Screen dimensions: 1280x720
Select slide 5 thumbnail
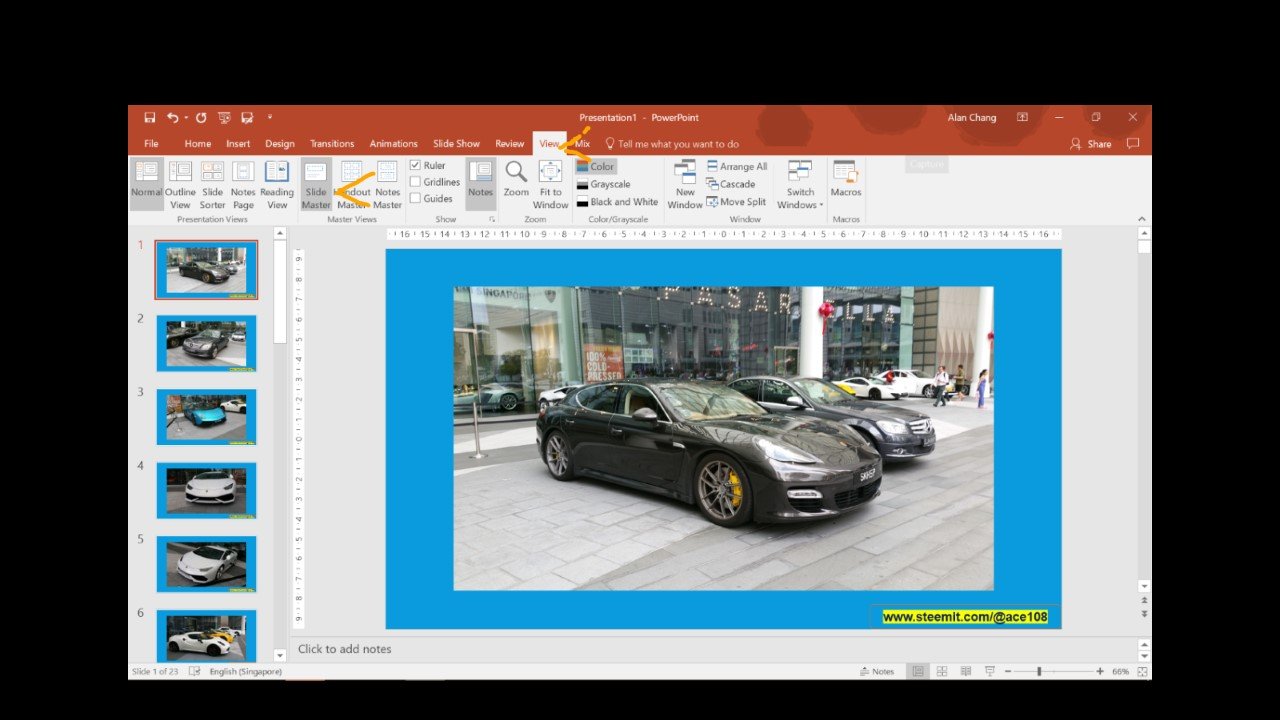[206, 564]
